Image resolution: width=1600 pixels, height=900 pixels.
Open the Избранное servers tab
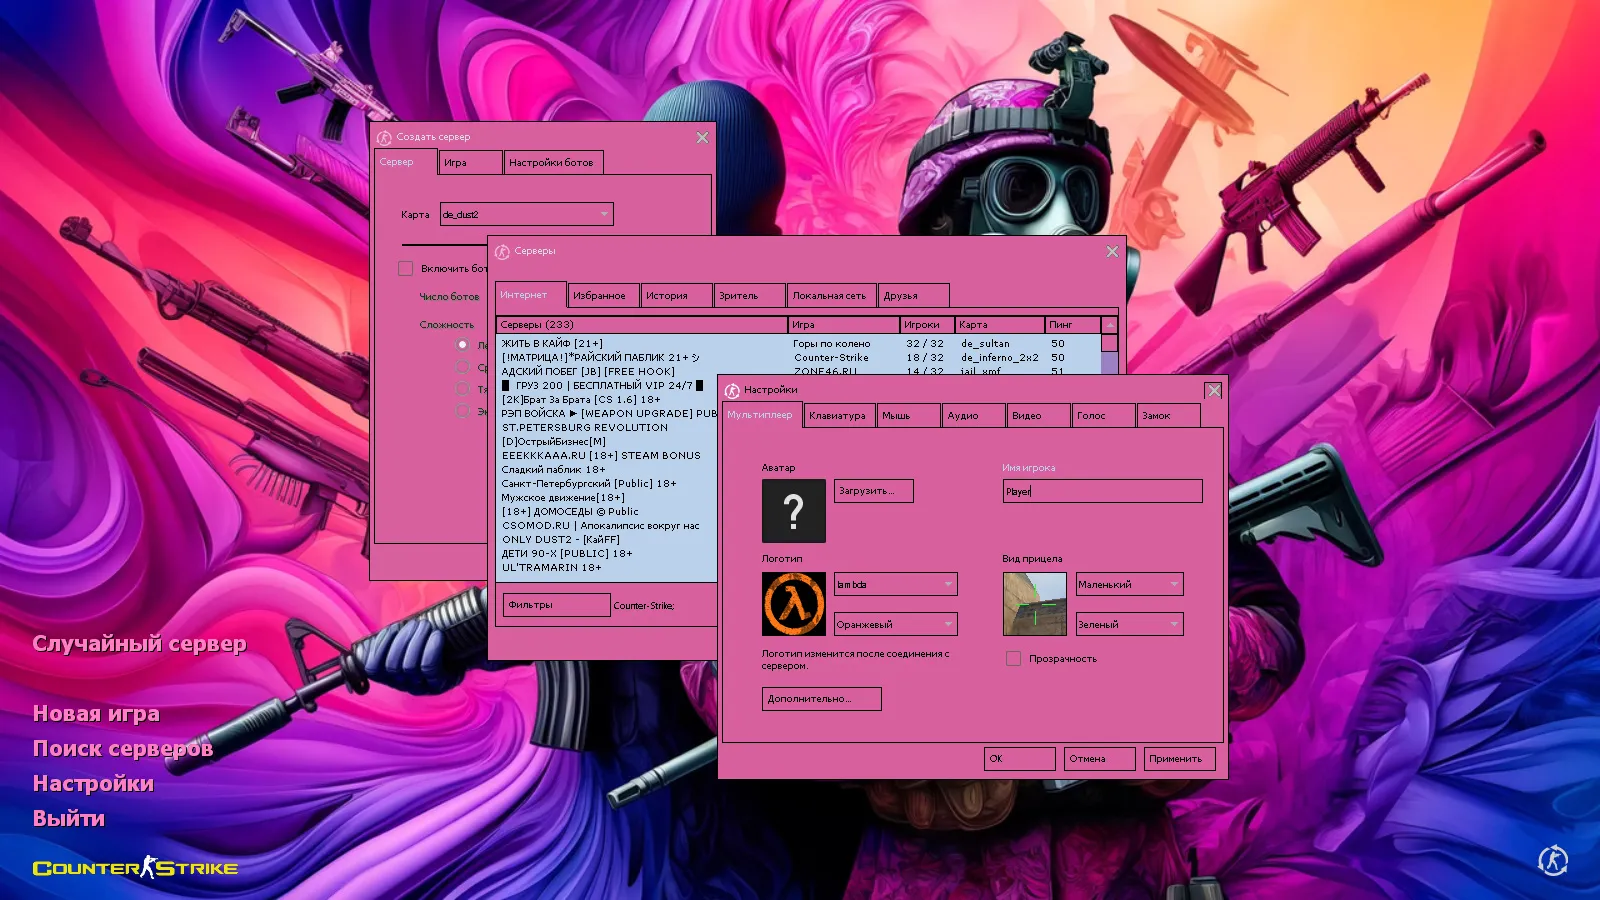point(600,296)
